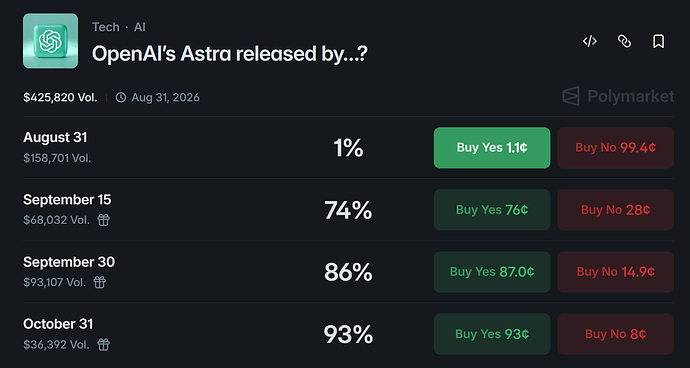Buy Yes 87.0¢ for September 30
Screen dimensions: 690x368
point(492,272)
